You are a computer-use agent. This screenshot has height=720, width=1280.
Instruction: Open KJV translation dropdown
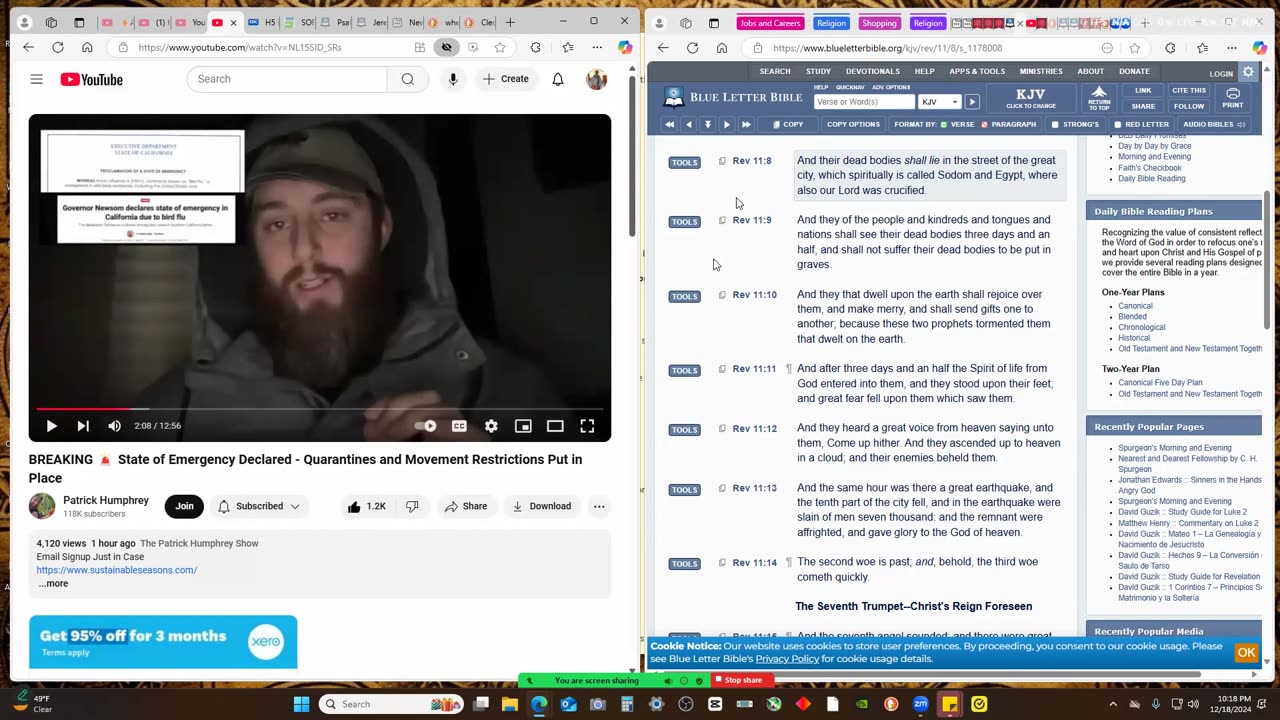click(940, 102)
